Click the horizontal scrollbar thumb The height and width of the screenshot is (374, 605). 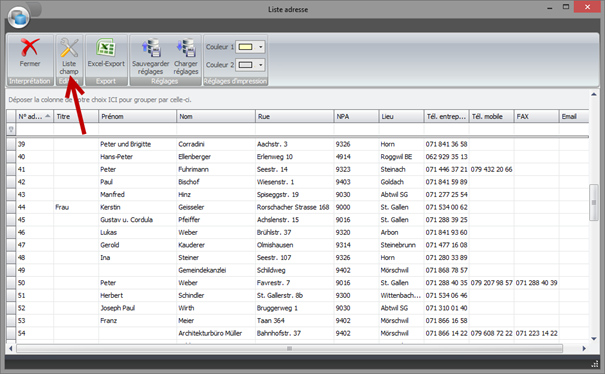tap(289, 348)
